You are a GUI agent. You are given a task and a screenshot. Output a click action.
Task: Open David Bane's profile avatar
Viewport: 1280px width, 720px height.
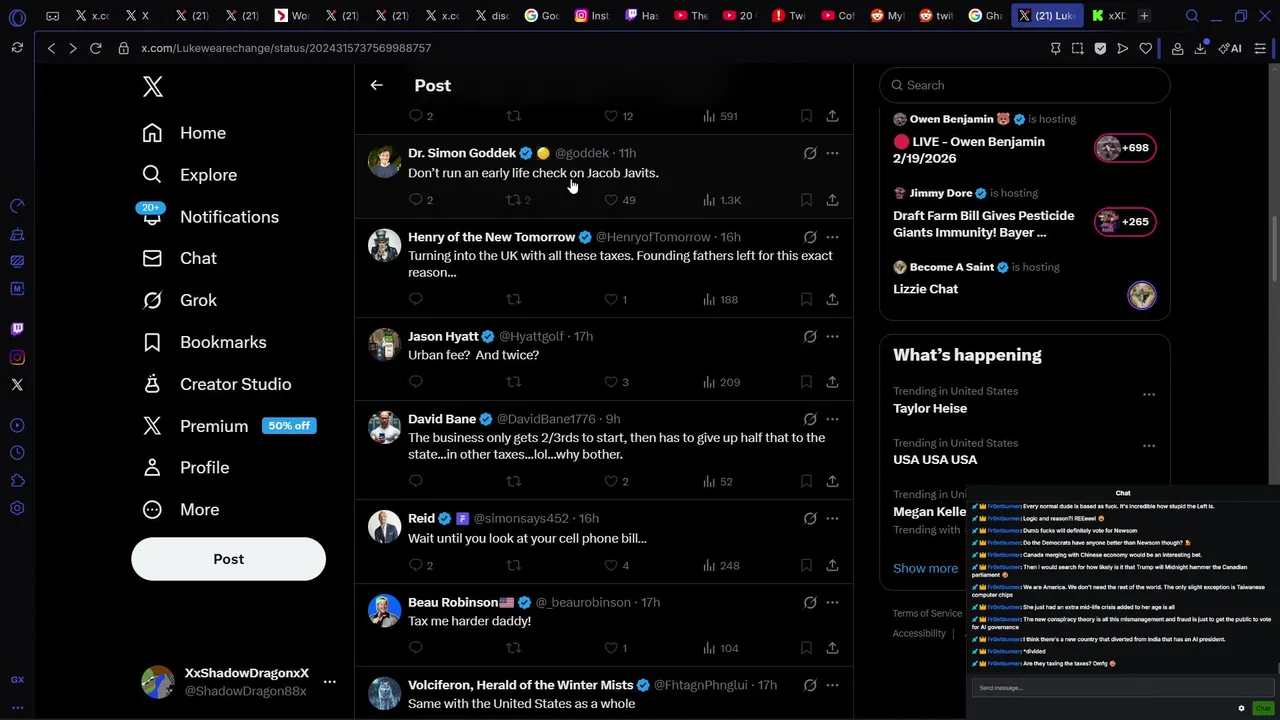coord(384,427)
